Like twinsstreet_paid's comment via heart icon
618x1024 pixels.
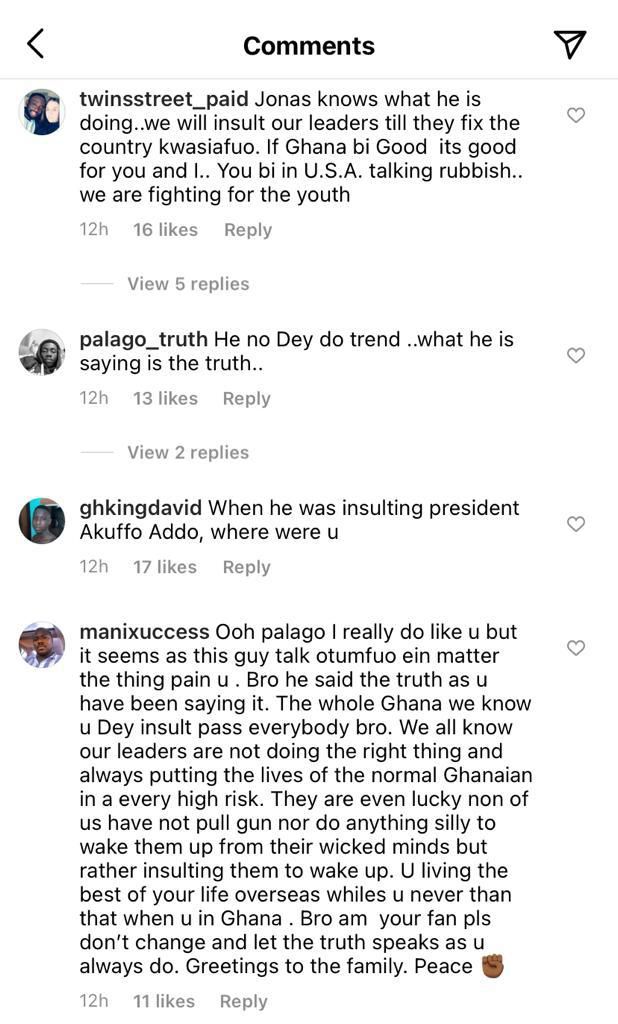click(576, 115)
